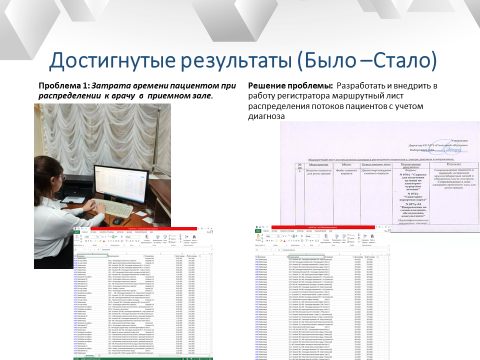Click Sort & Filter icon in left Excel
This screenshot has height=360, width=480.
(186, 239)
